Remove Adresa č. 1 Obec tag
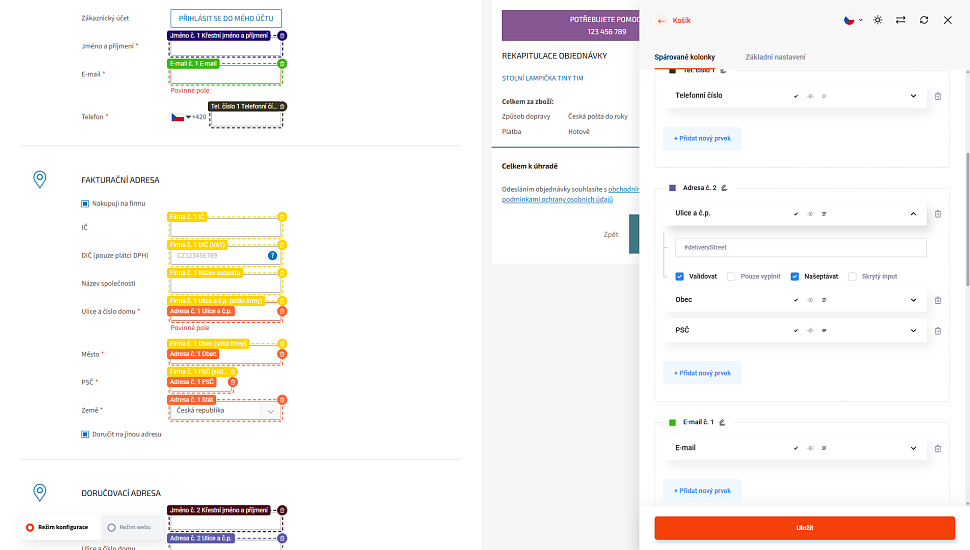The width and height of the screenshot is (970, 550). tap(282, 354)
